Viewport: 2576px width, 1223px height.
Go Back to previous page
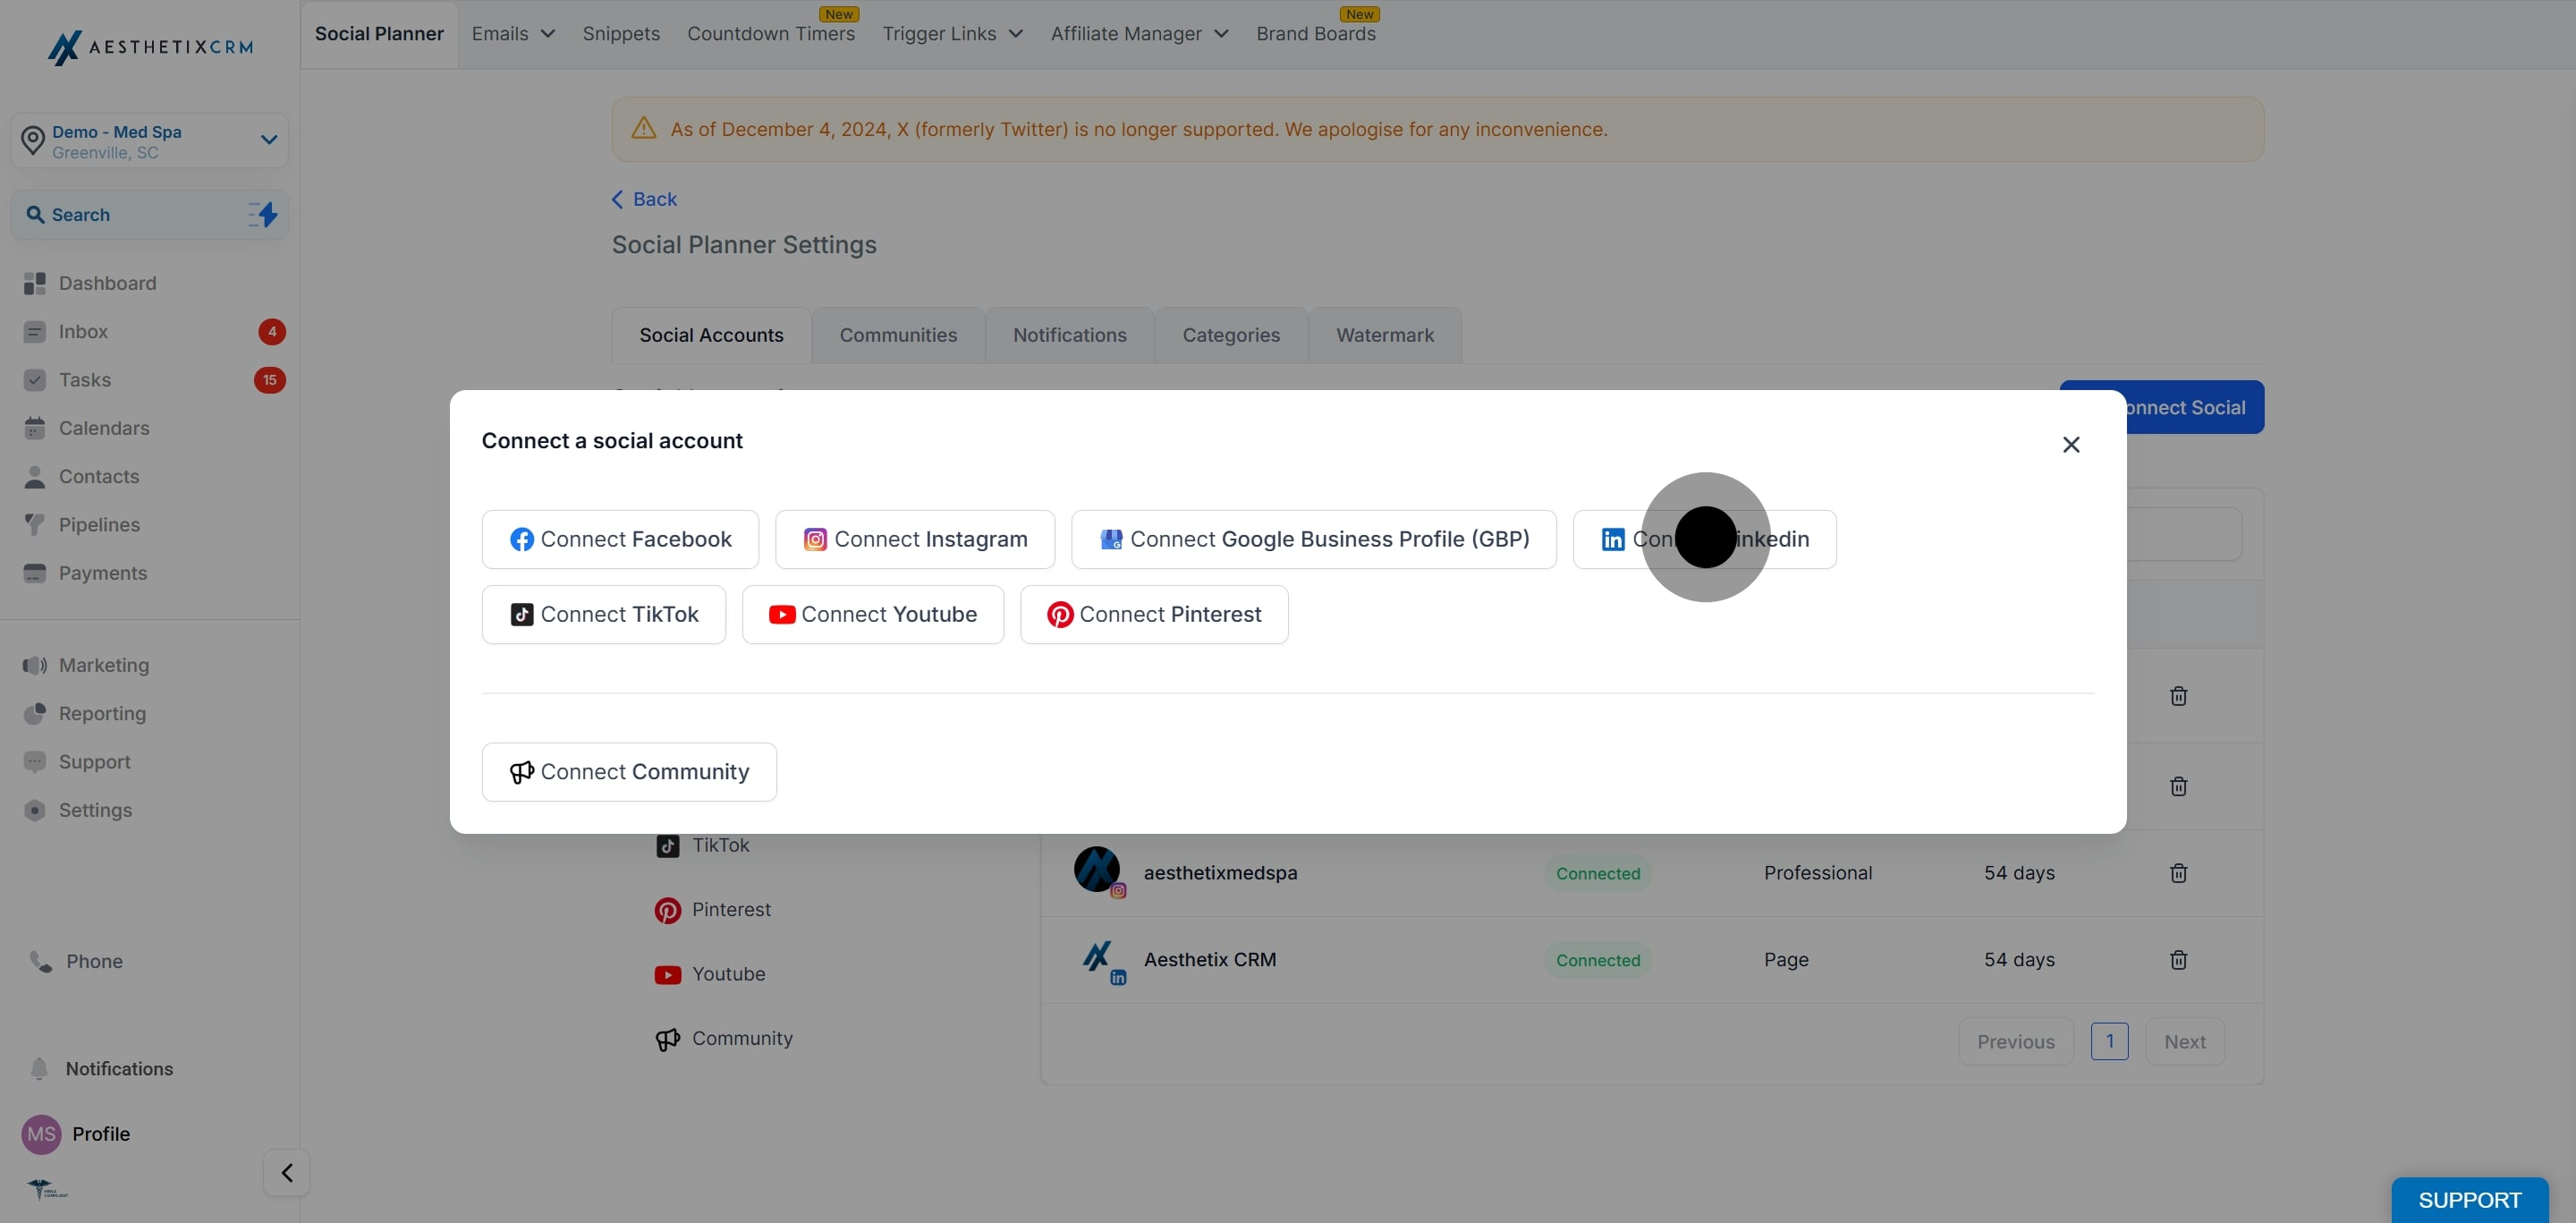point(644,199)
